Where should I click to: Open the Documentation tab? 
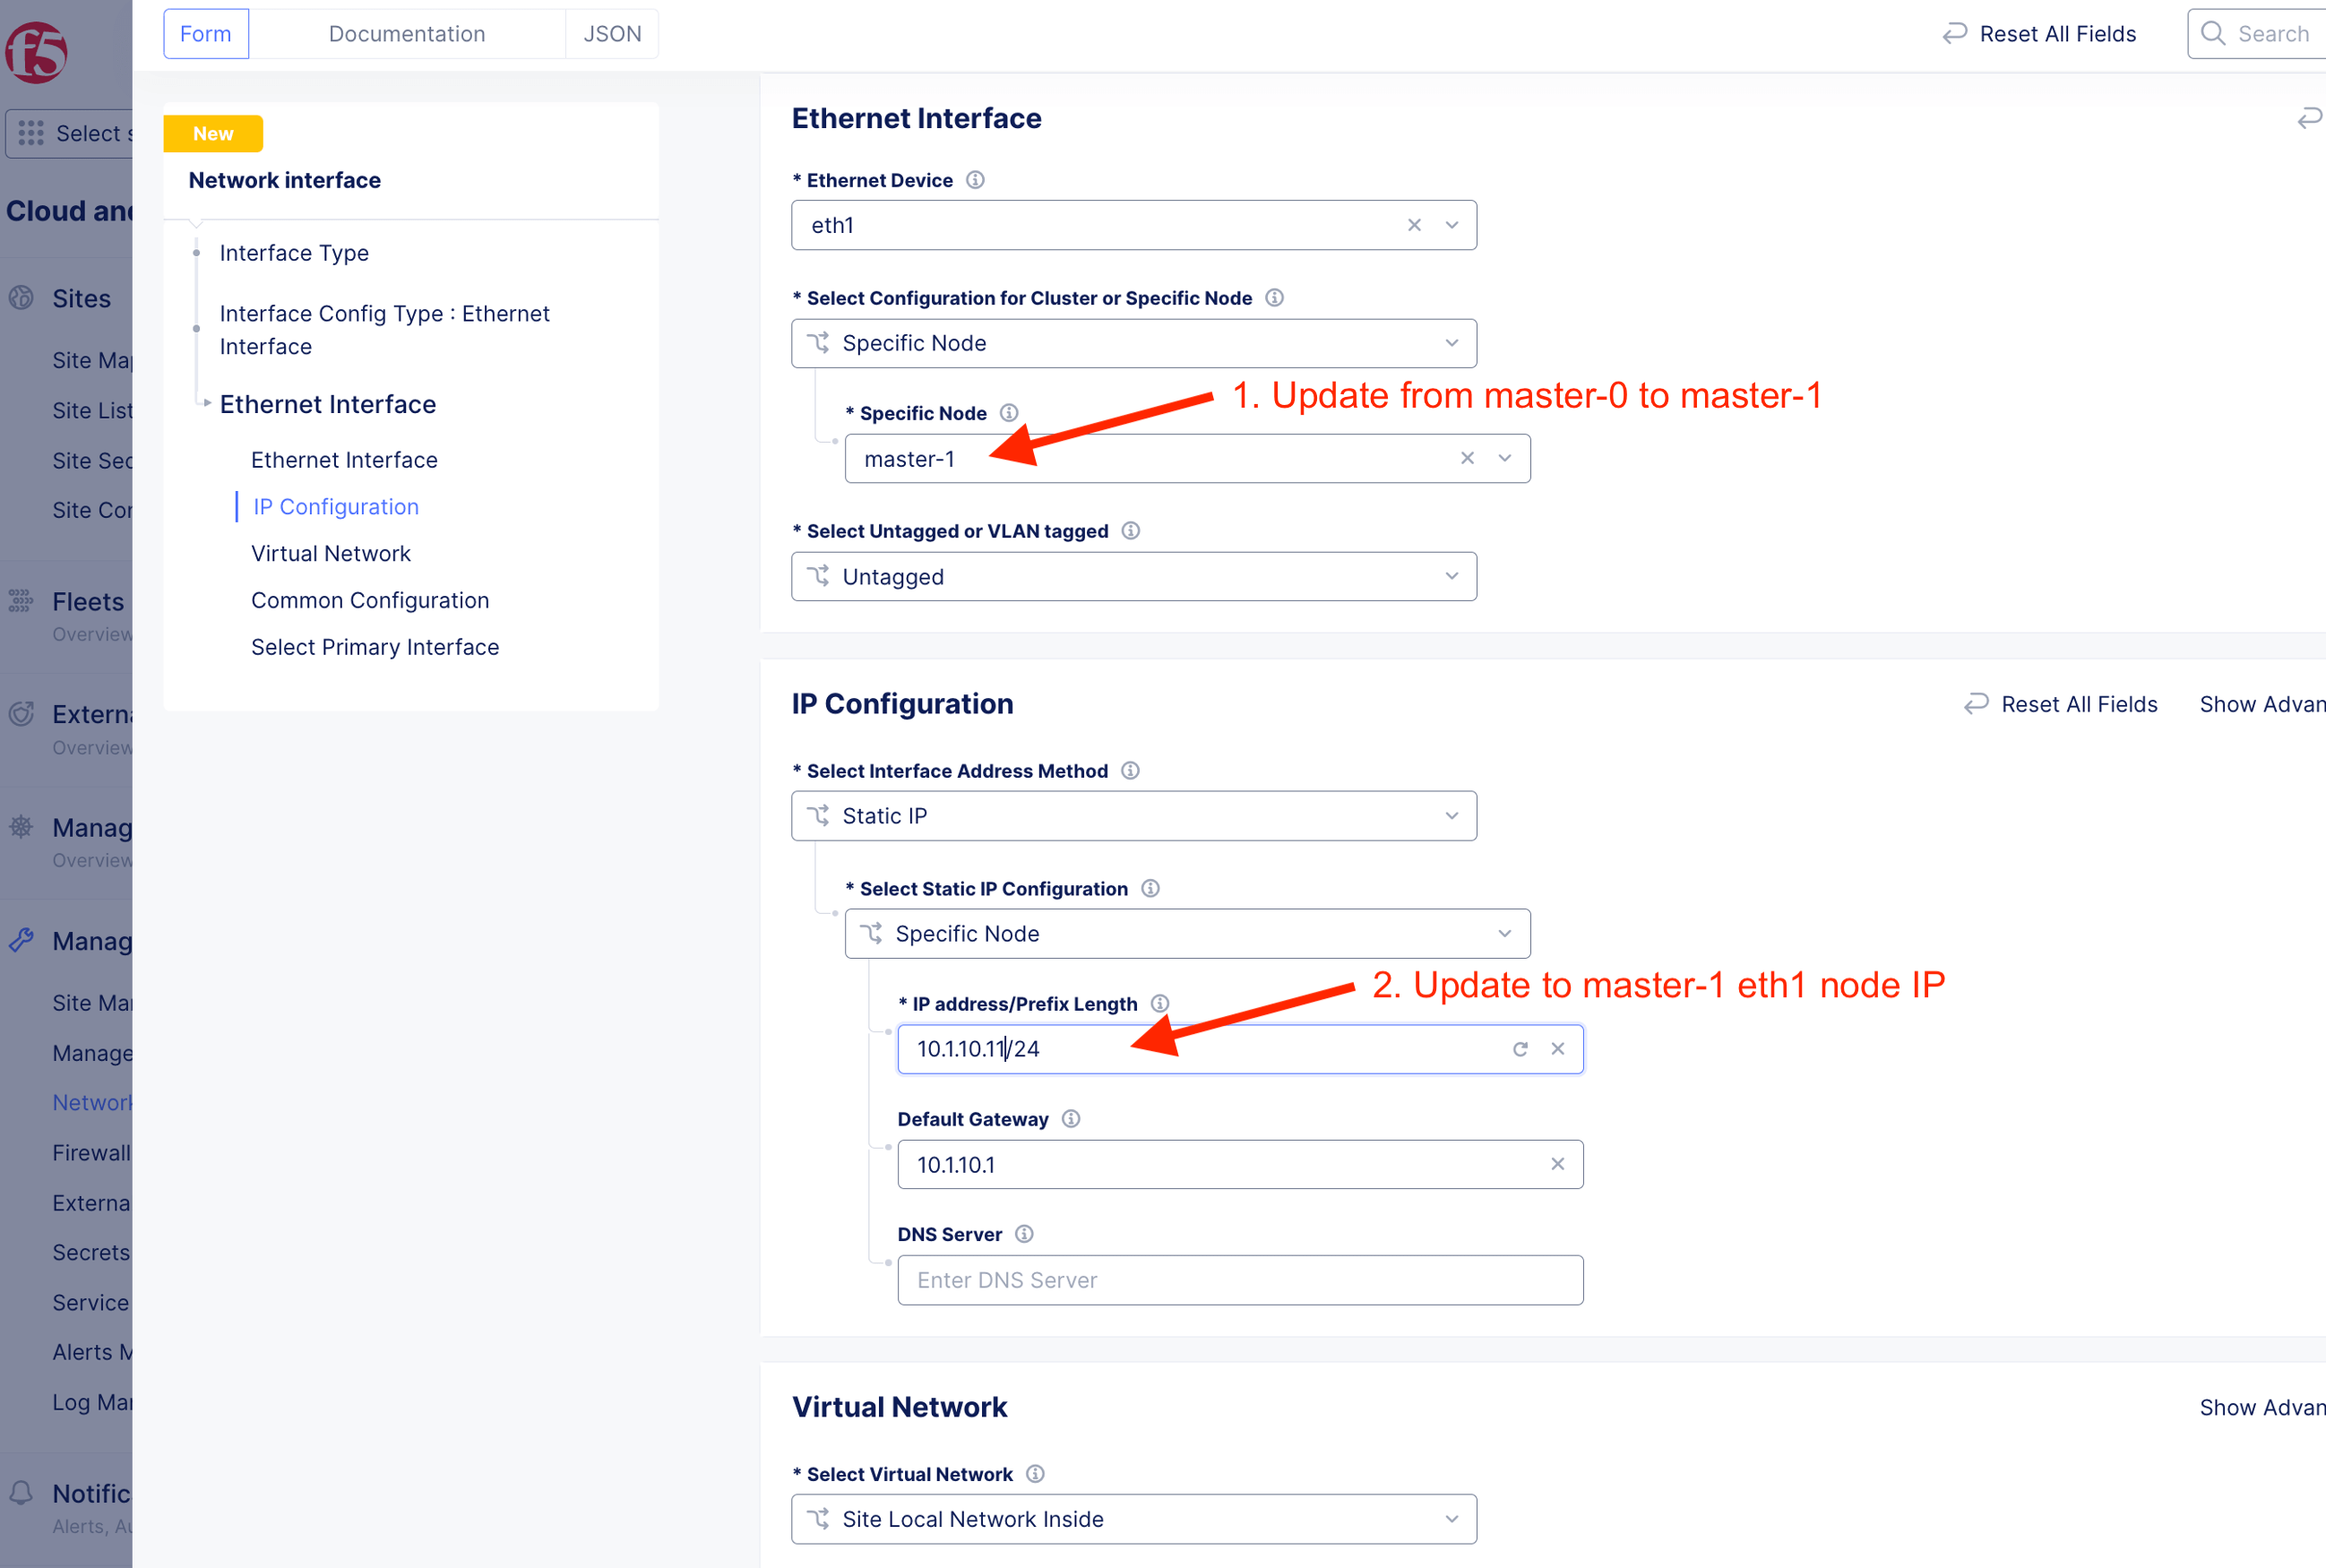pos(407,34)
